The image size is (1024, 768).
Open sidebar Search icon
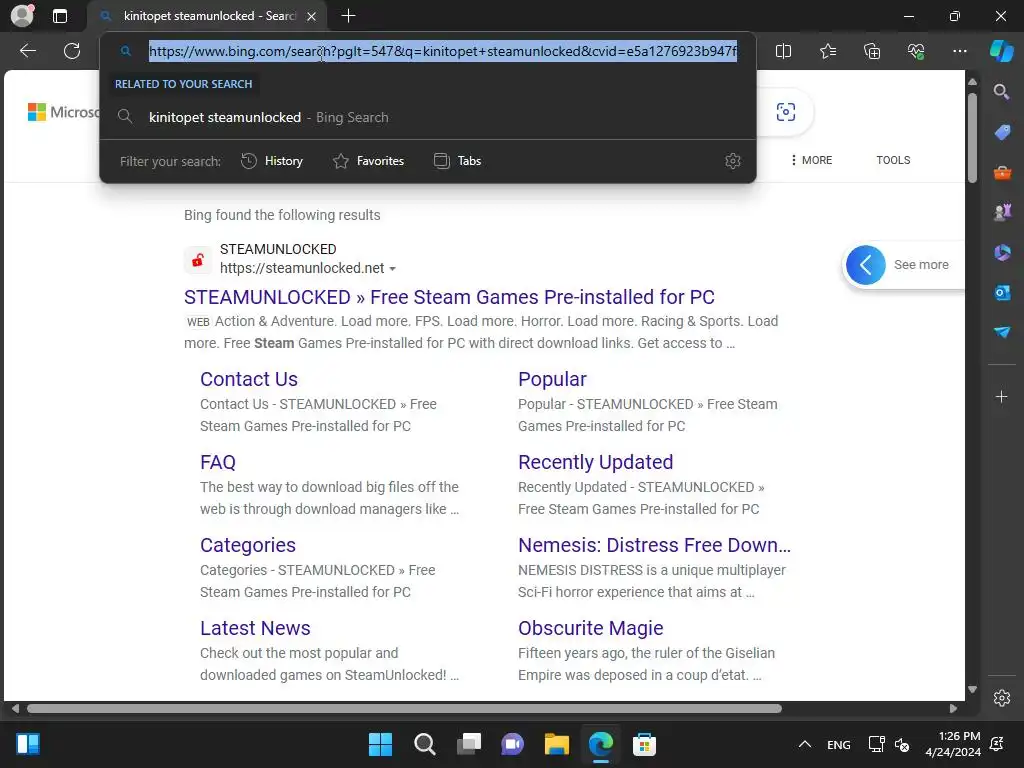pyautogui.click(x=1001, y=91)
